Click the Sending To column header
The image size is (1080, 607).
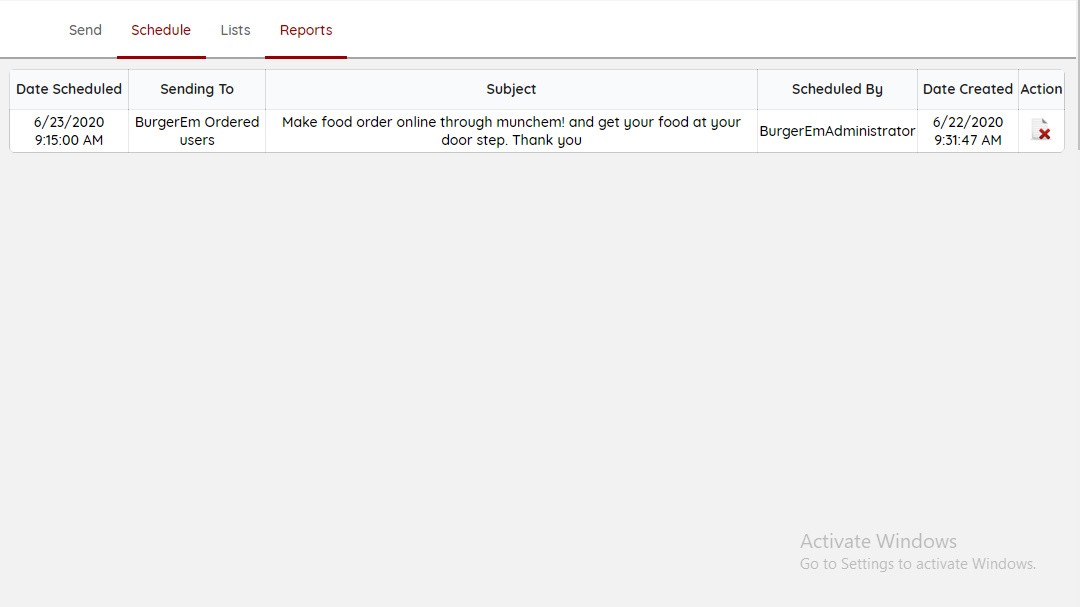click(197, 89)
